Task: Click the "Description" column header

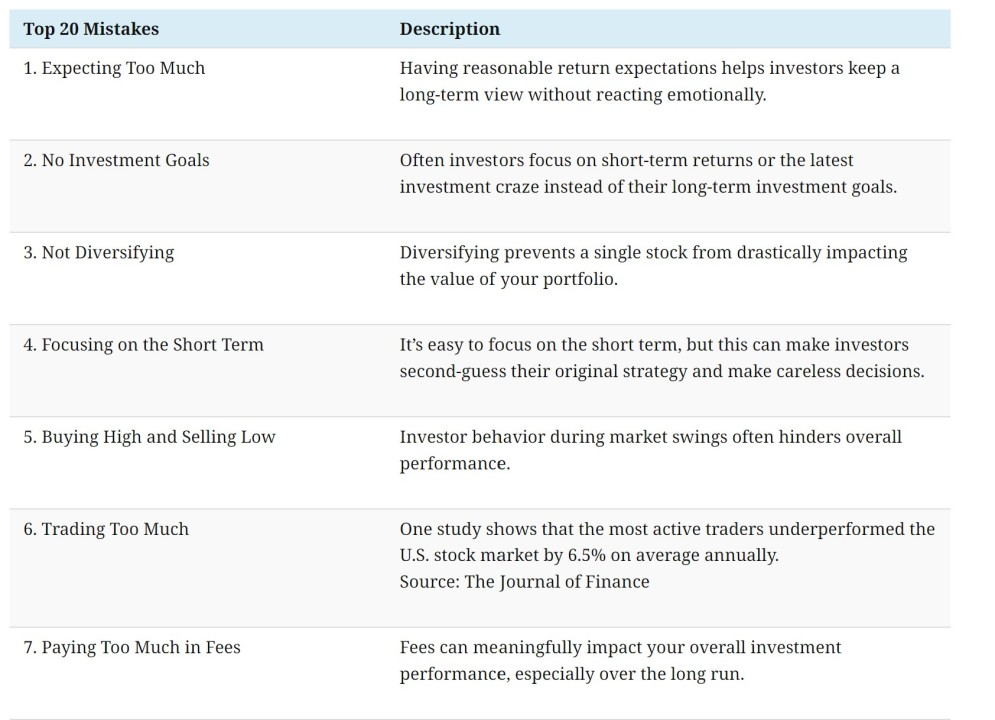Action: (x=450, y=29)
